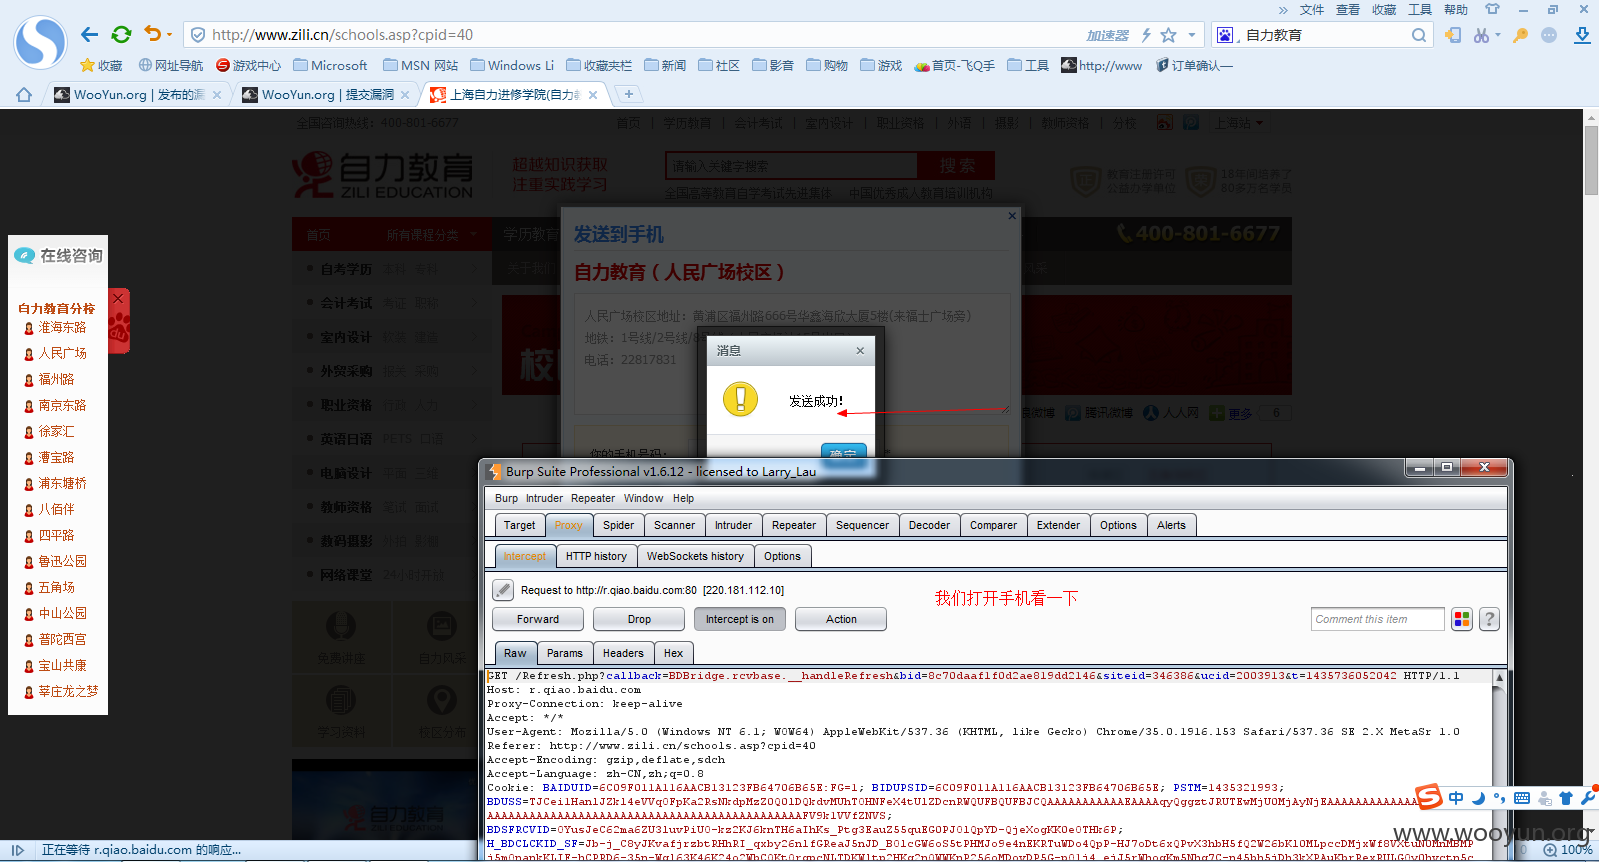Click the URL address field
The height and width of the screenshot is (862, 1599).
(x=640, y=35)
